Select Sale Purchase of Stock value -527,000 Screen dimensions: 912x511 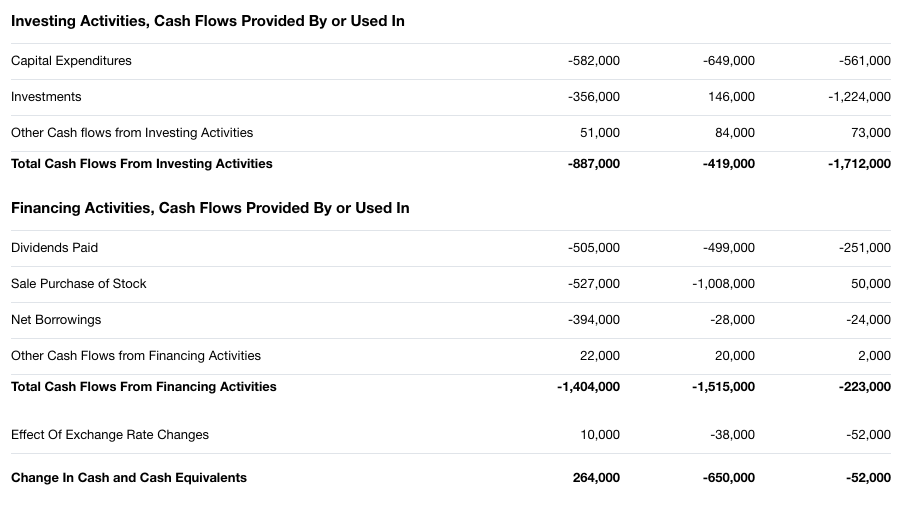594,284
